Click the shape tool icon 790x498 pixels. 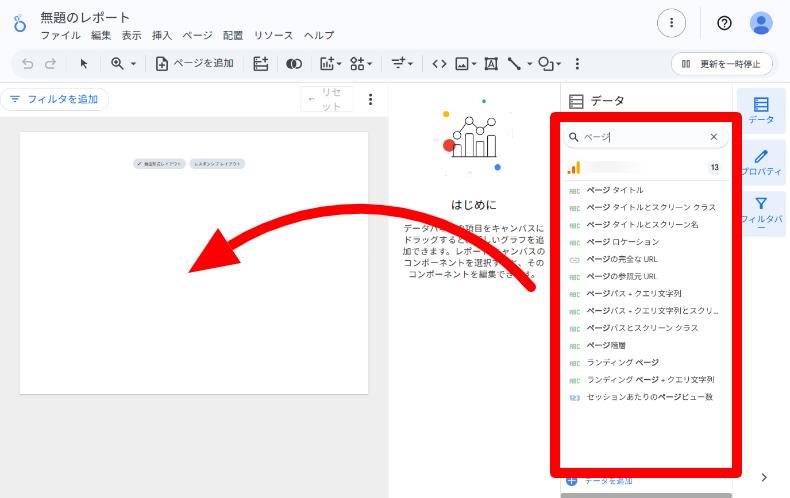pyautogui.click(x=546, y=64)
